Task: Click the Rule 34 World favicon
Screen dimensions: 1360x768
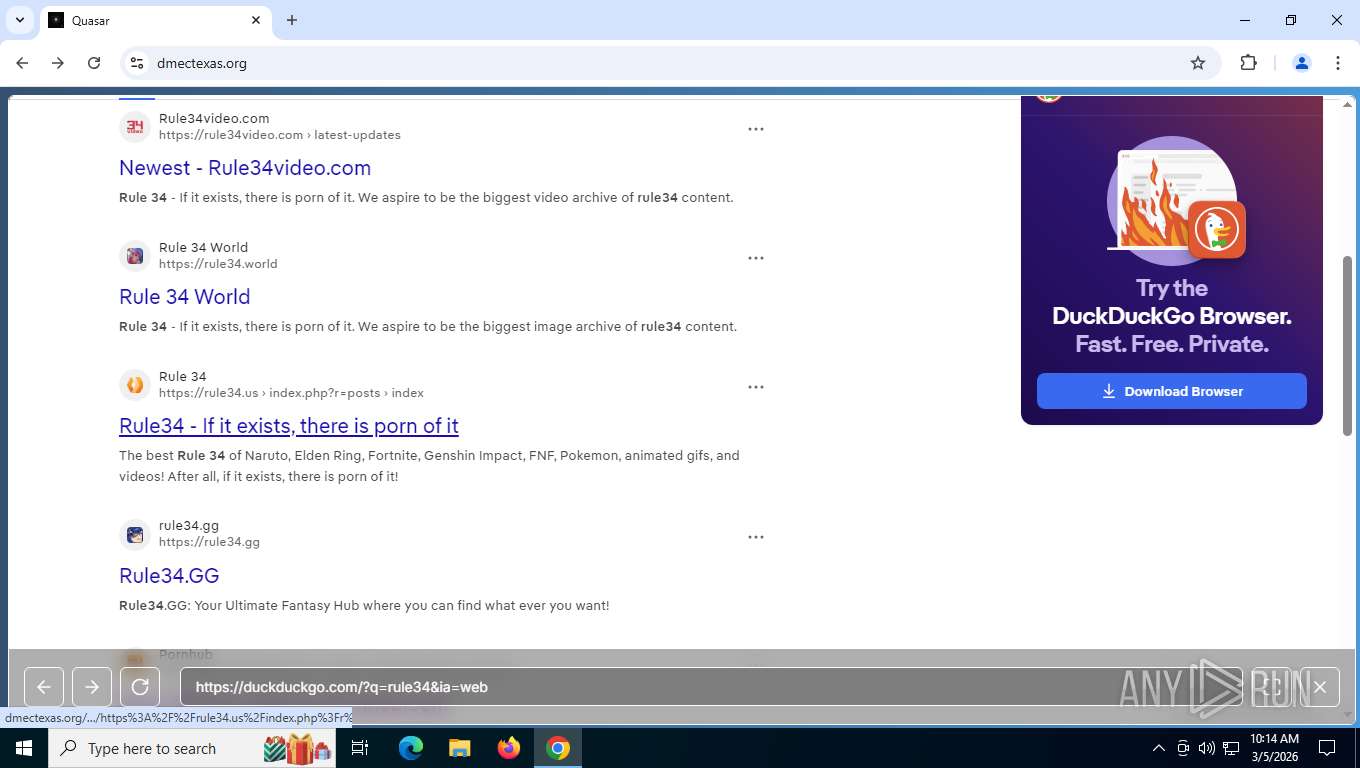Action: [x=135, y=255]
